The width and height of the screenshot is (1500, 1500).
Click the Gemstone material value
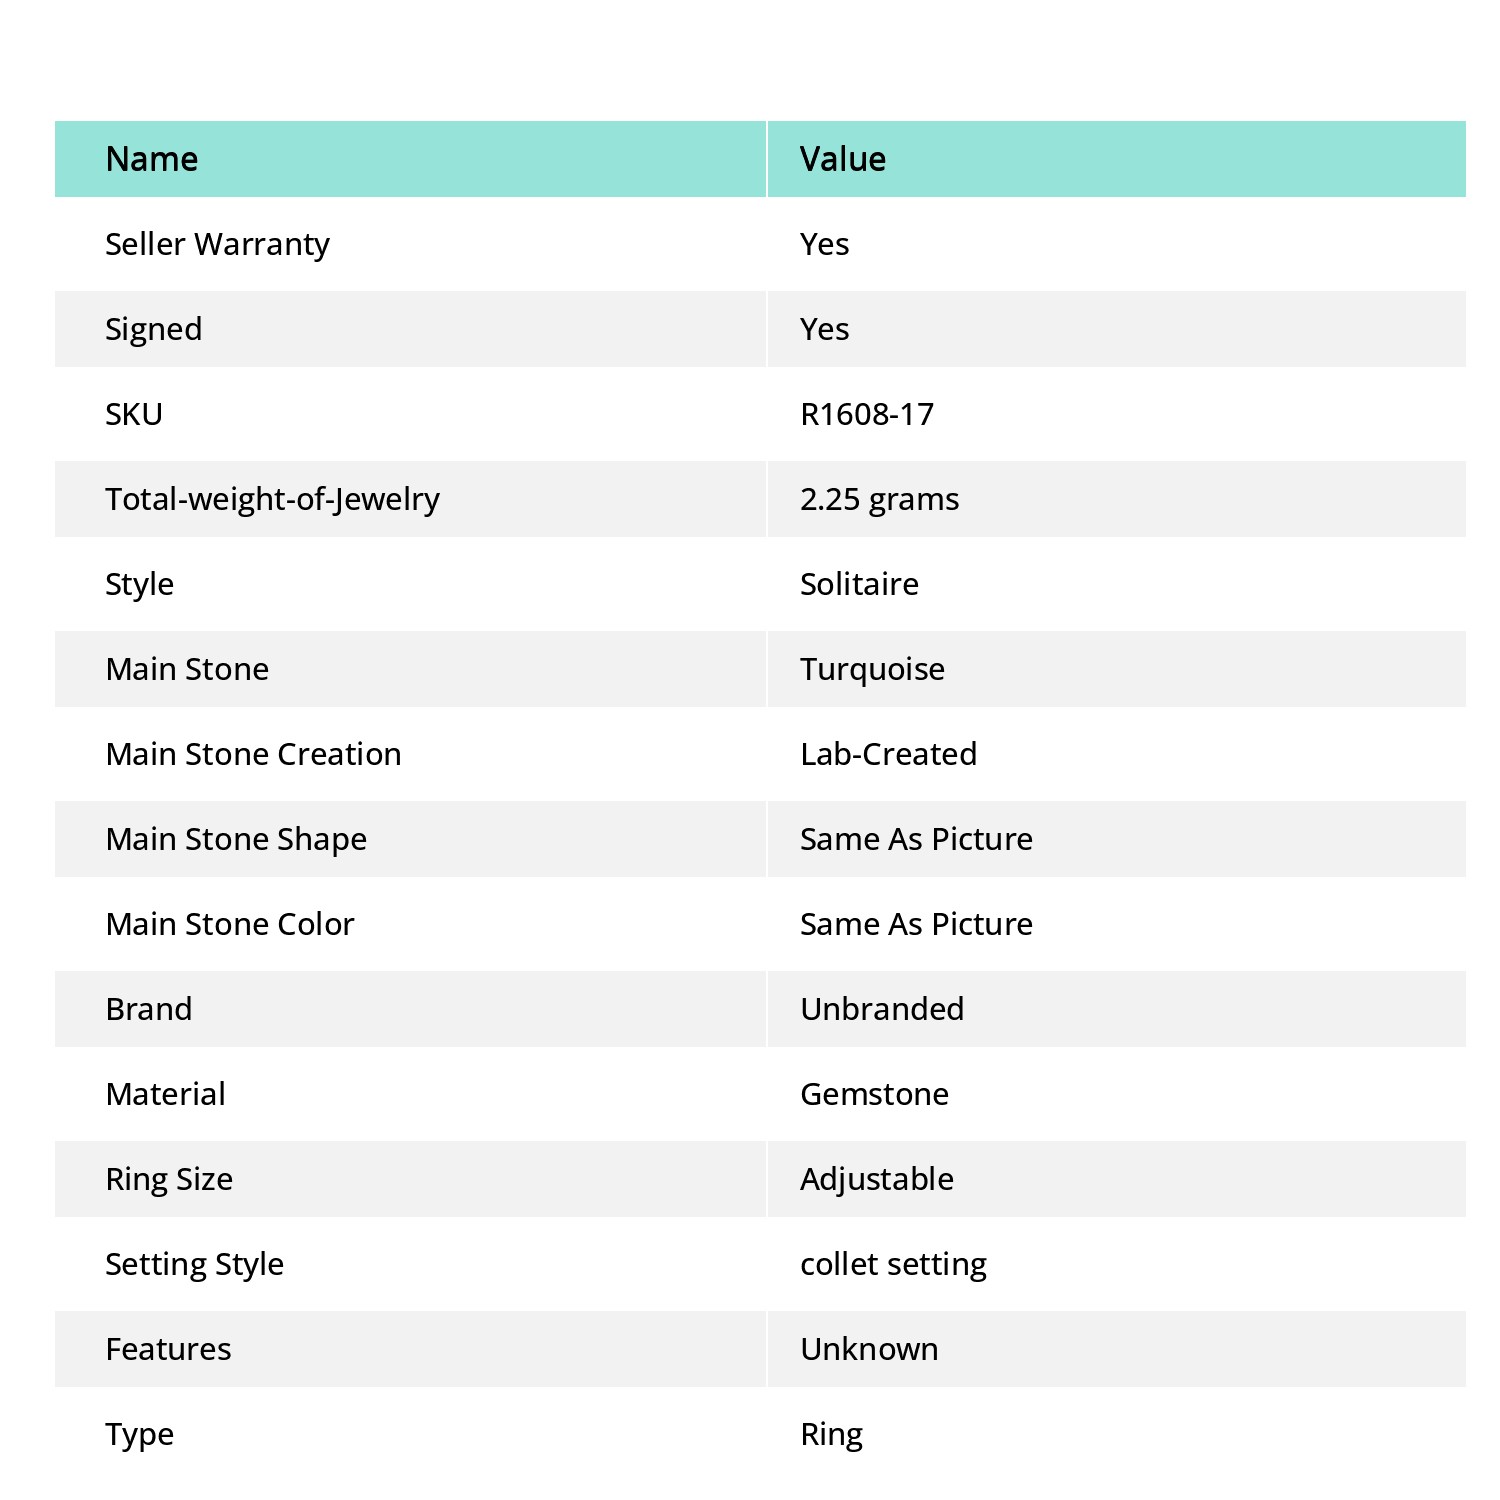click(x=874, y=1094)
